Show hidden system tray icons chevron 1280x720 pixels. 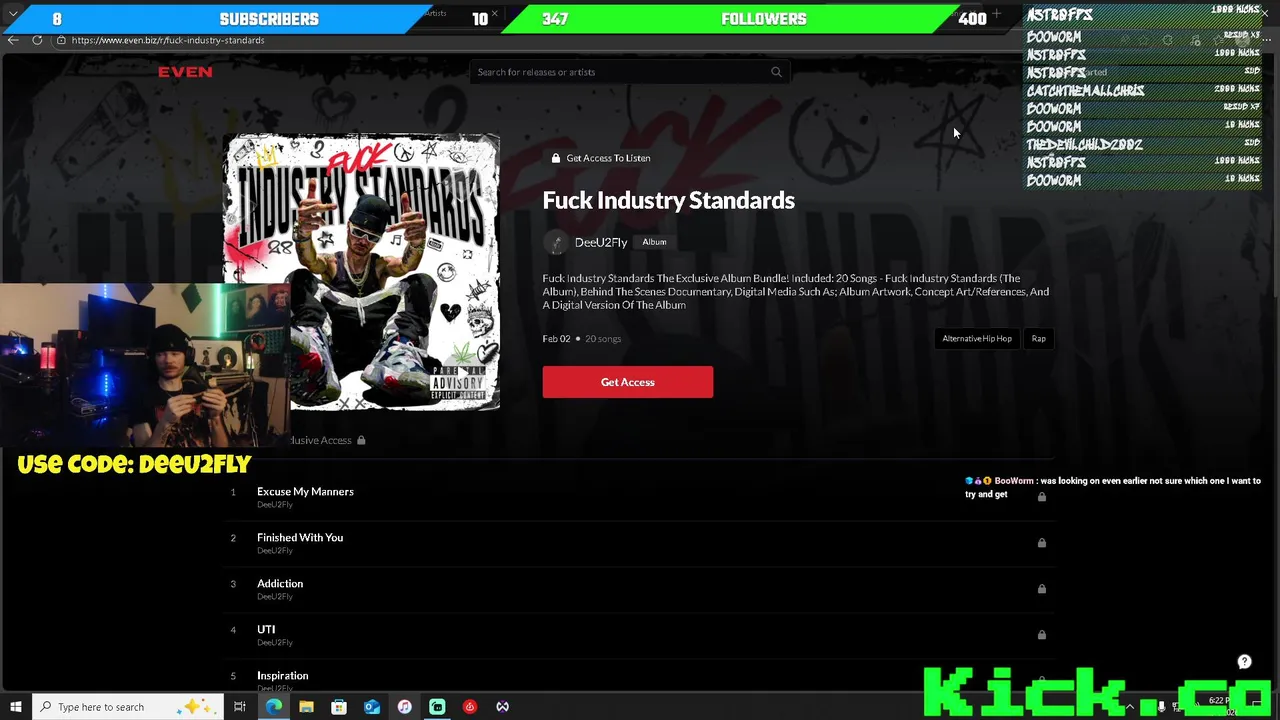pos(1131,707)
